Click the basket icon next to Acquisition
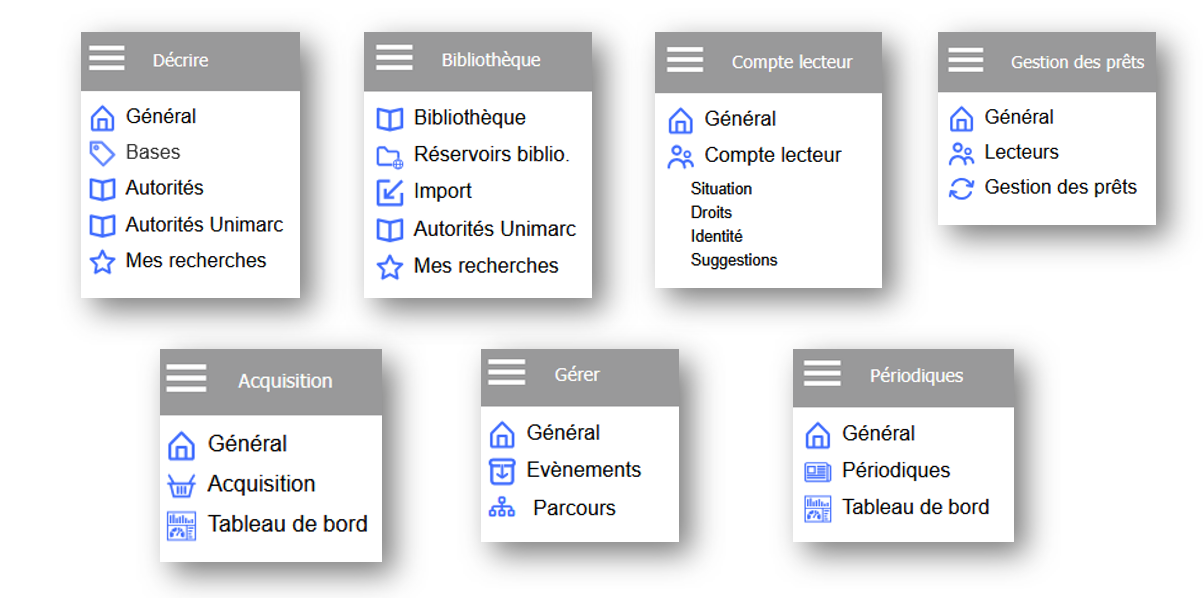The image size is (1204, 598). tap(181, 486)
